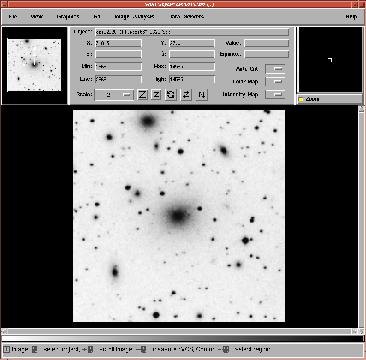Zoom out with the small z button

click(x=156, y=95)
